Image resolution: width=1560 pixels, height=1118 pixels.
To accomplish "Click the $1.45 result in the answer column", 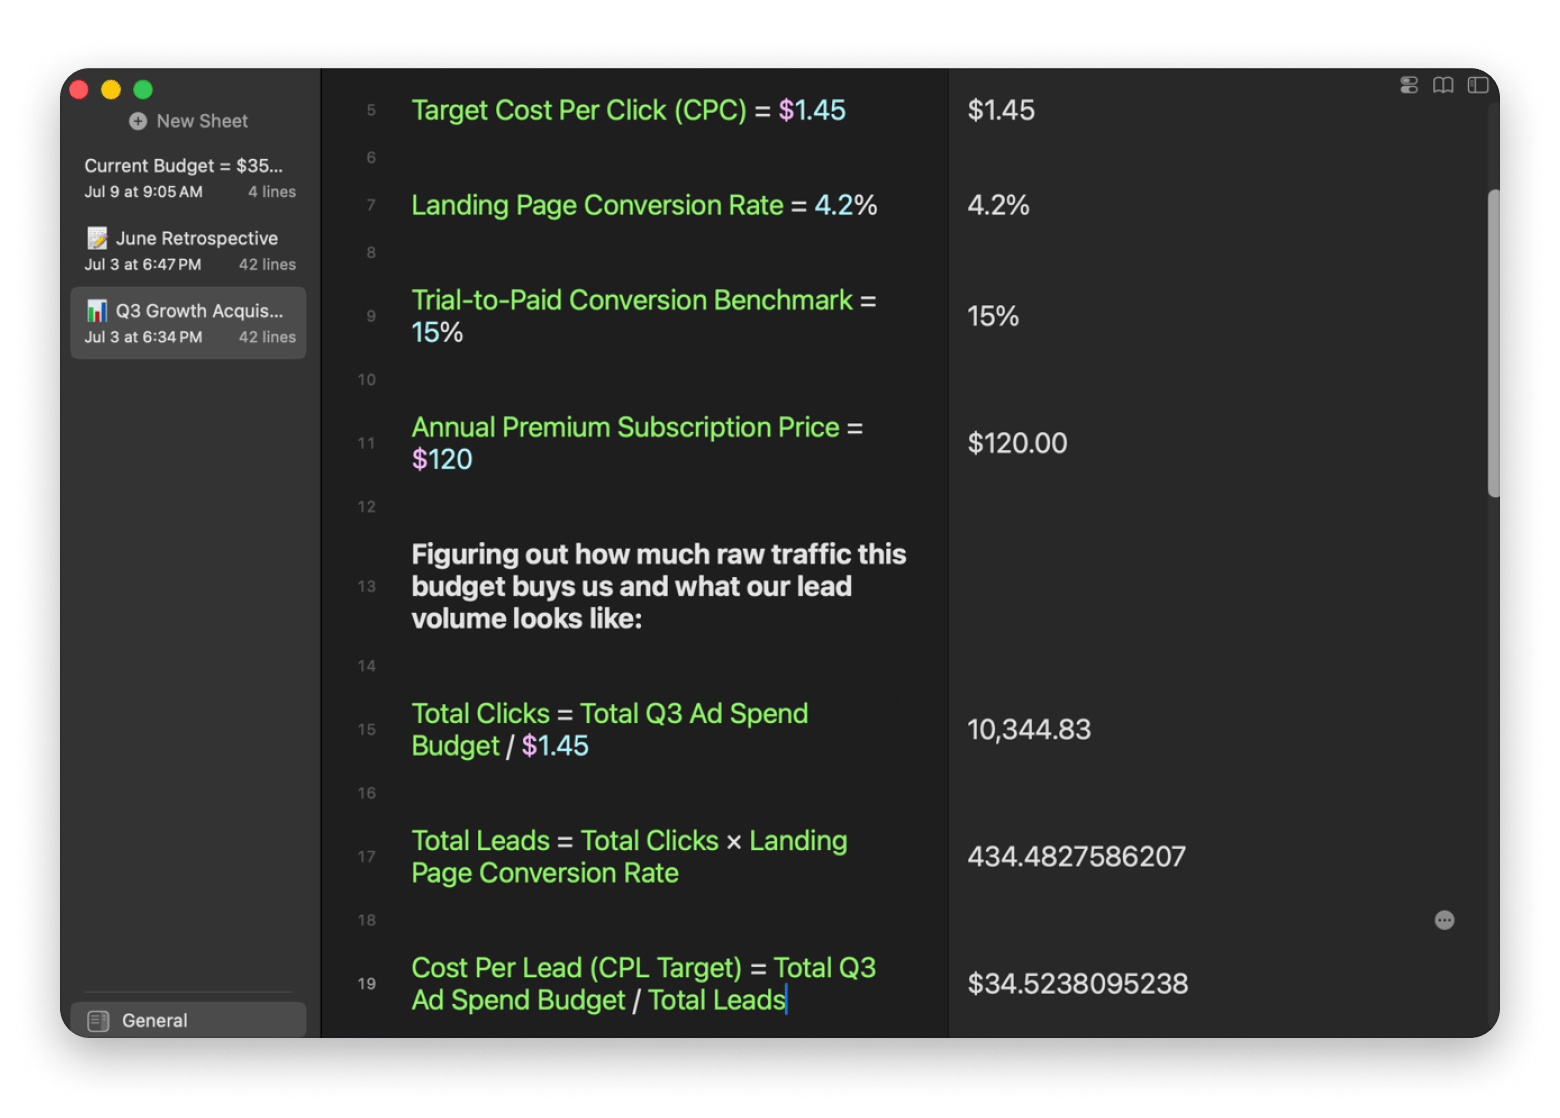I will point(1001,110).
